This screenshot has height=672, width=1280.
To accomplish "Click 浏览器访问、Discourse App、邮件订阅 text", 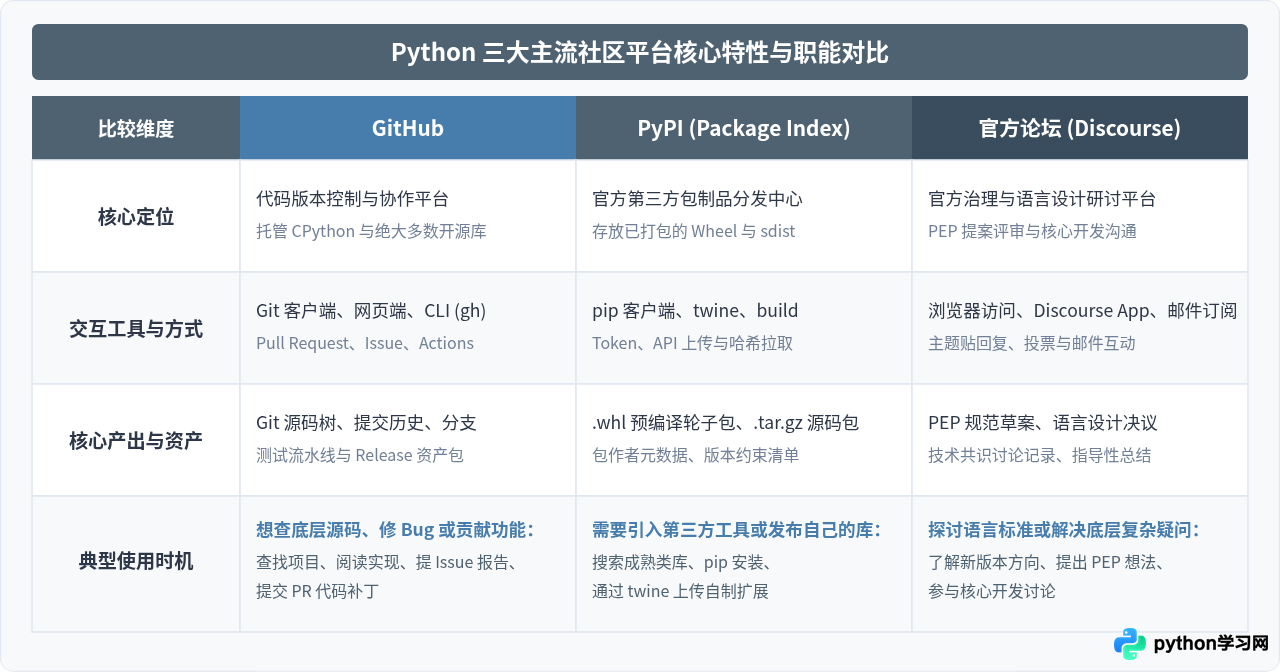I will (x=1082, y=311).
